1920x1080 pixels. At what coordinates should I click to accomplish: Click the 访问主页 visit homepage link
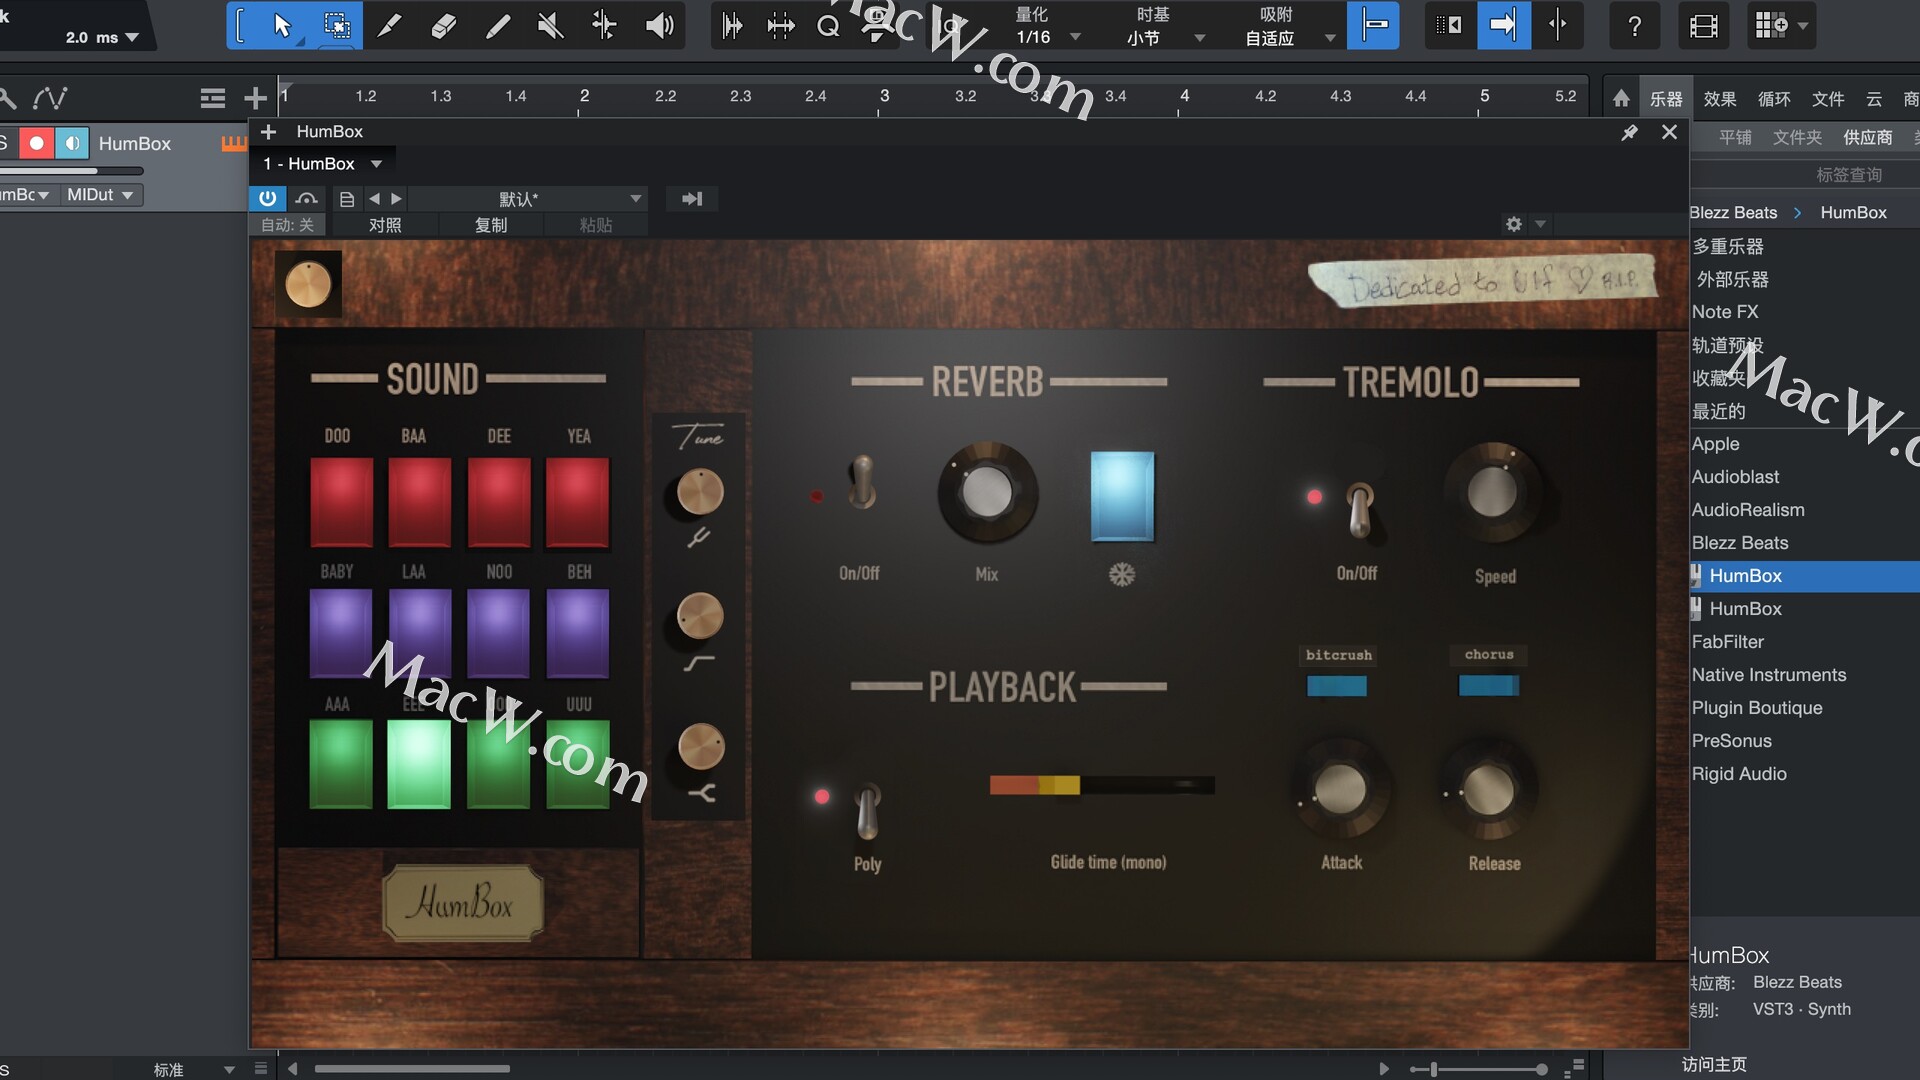pos(1714,1064)
